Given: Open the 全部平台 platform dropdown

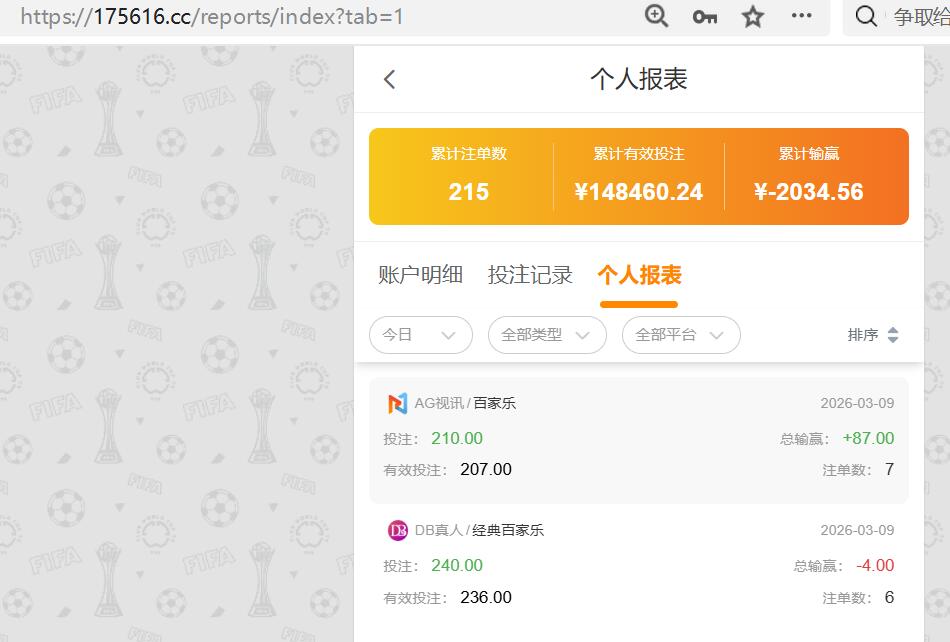Looking at the screenshot, I should coord(680,335).
